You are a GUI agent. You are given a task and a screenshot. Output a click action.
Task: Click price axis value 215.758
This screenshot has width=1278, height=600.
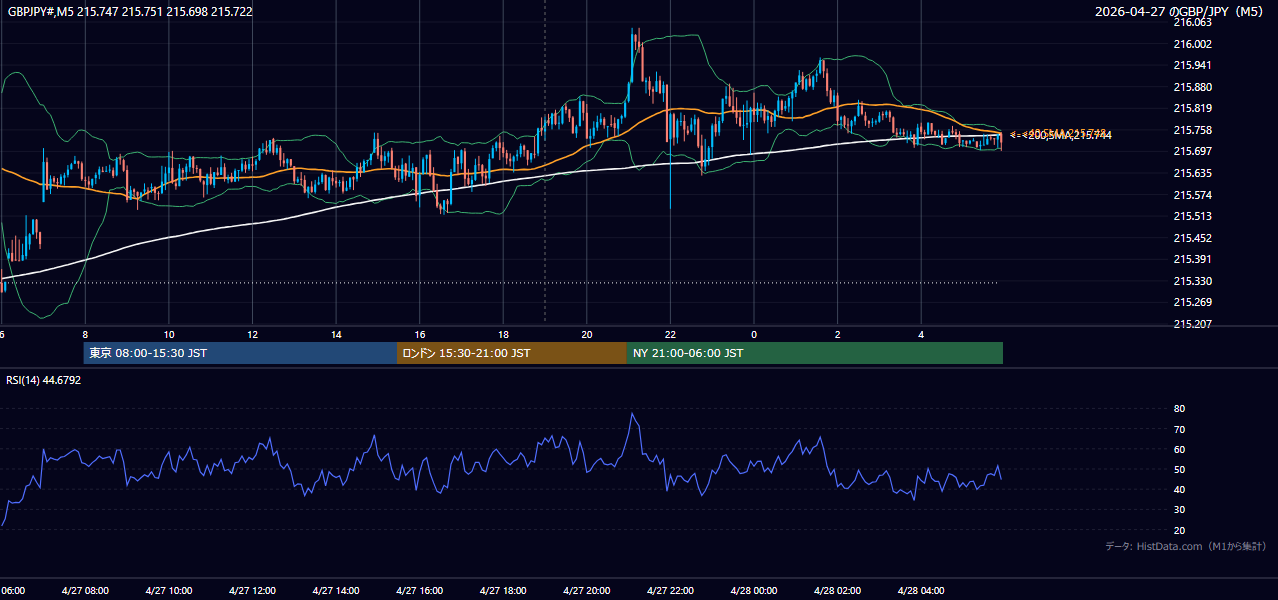pos(1192,130)
